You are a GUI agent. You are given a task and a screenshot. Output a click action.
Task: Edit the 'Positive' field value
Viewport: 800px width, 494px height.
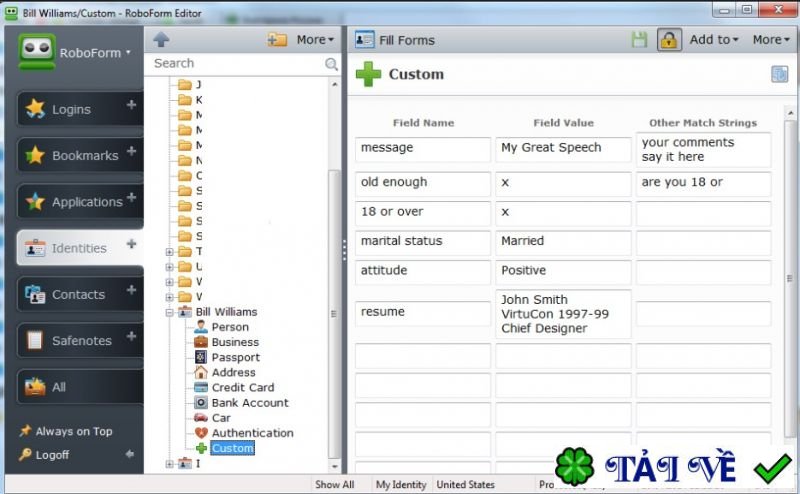[563, 273]
